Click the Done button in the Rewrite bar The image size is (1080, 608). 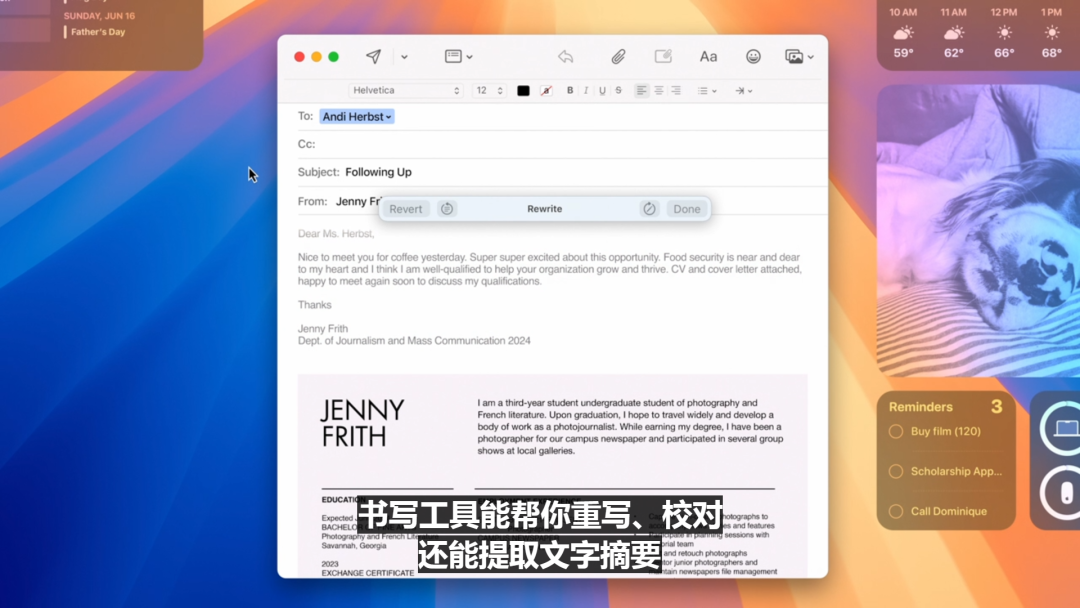coord(687,209)
